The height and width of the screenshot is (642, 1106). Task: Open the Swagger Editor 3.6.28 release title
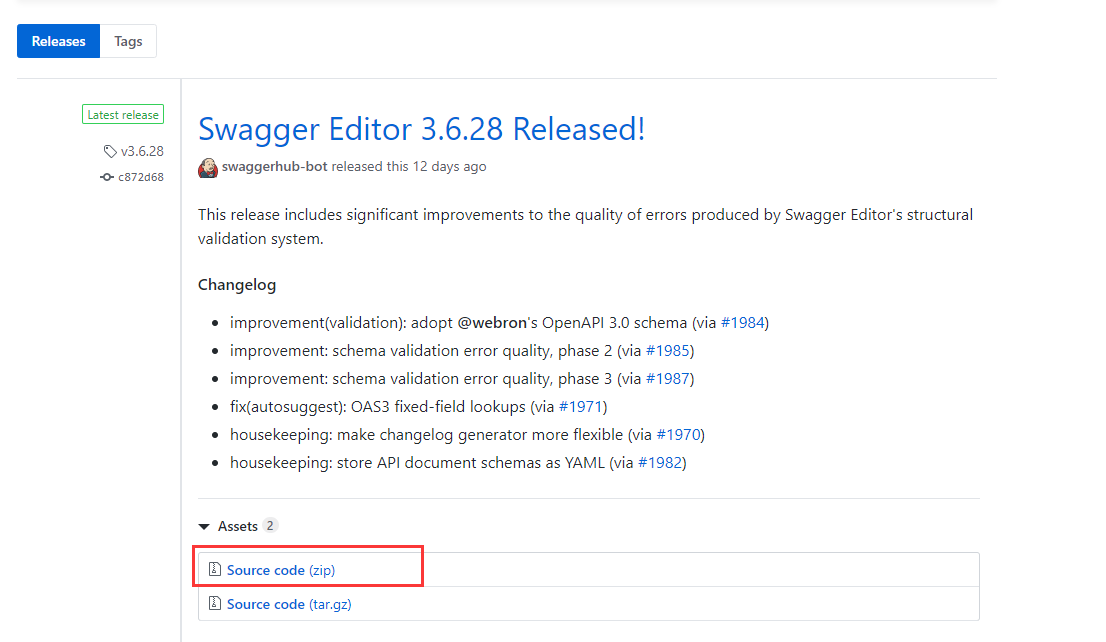(421, 130)
